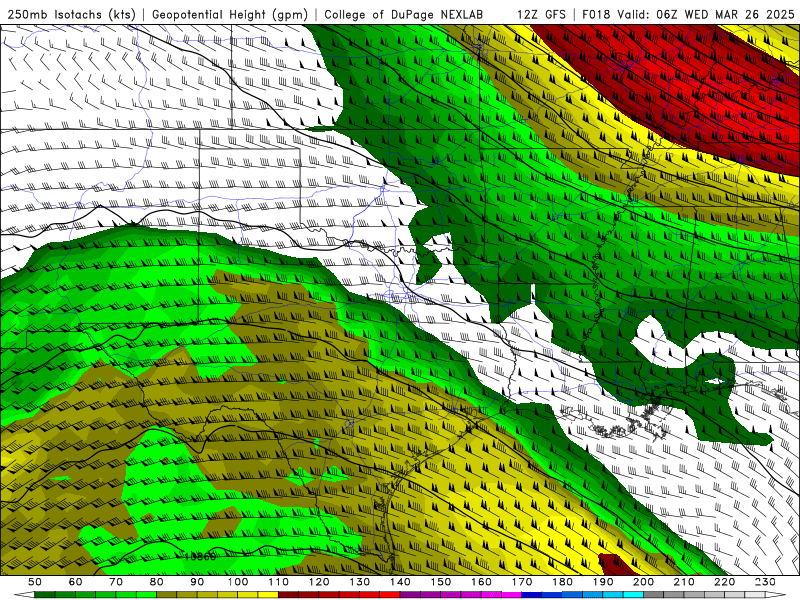
Task: Click the '50' legend value
Action: tap(35, 582)
